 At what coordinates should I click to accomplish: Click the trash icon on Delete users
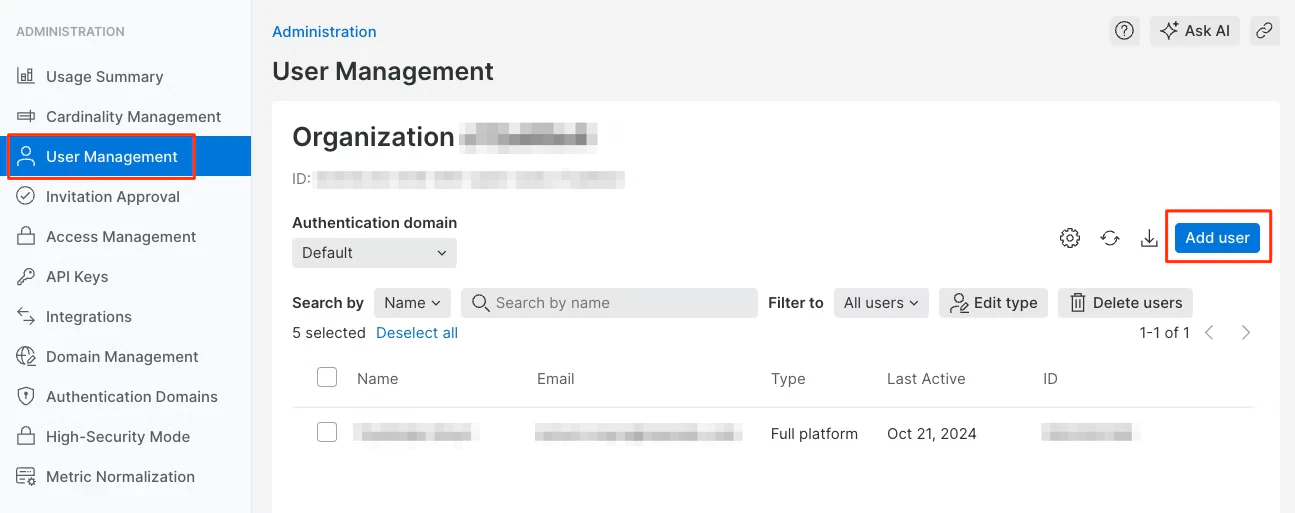1078,303
